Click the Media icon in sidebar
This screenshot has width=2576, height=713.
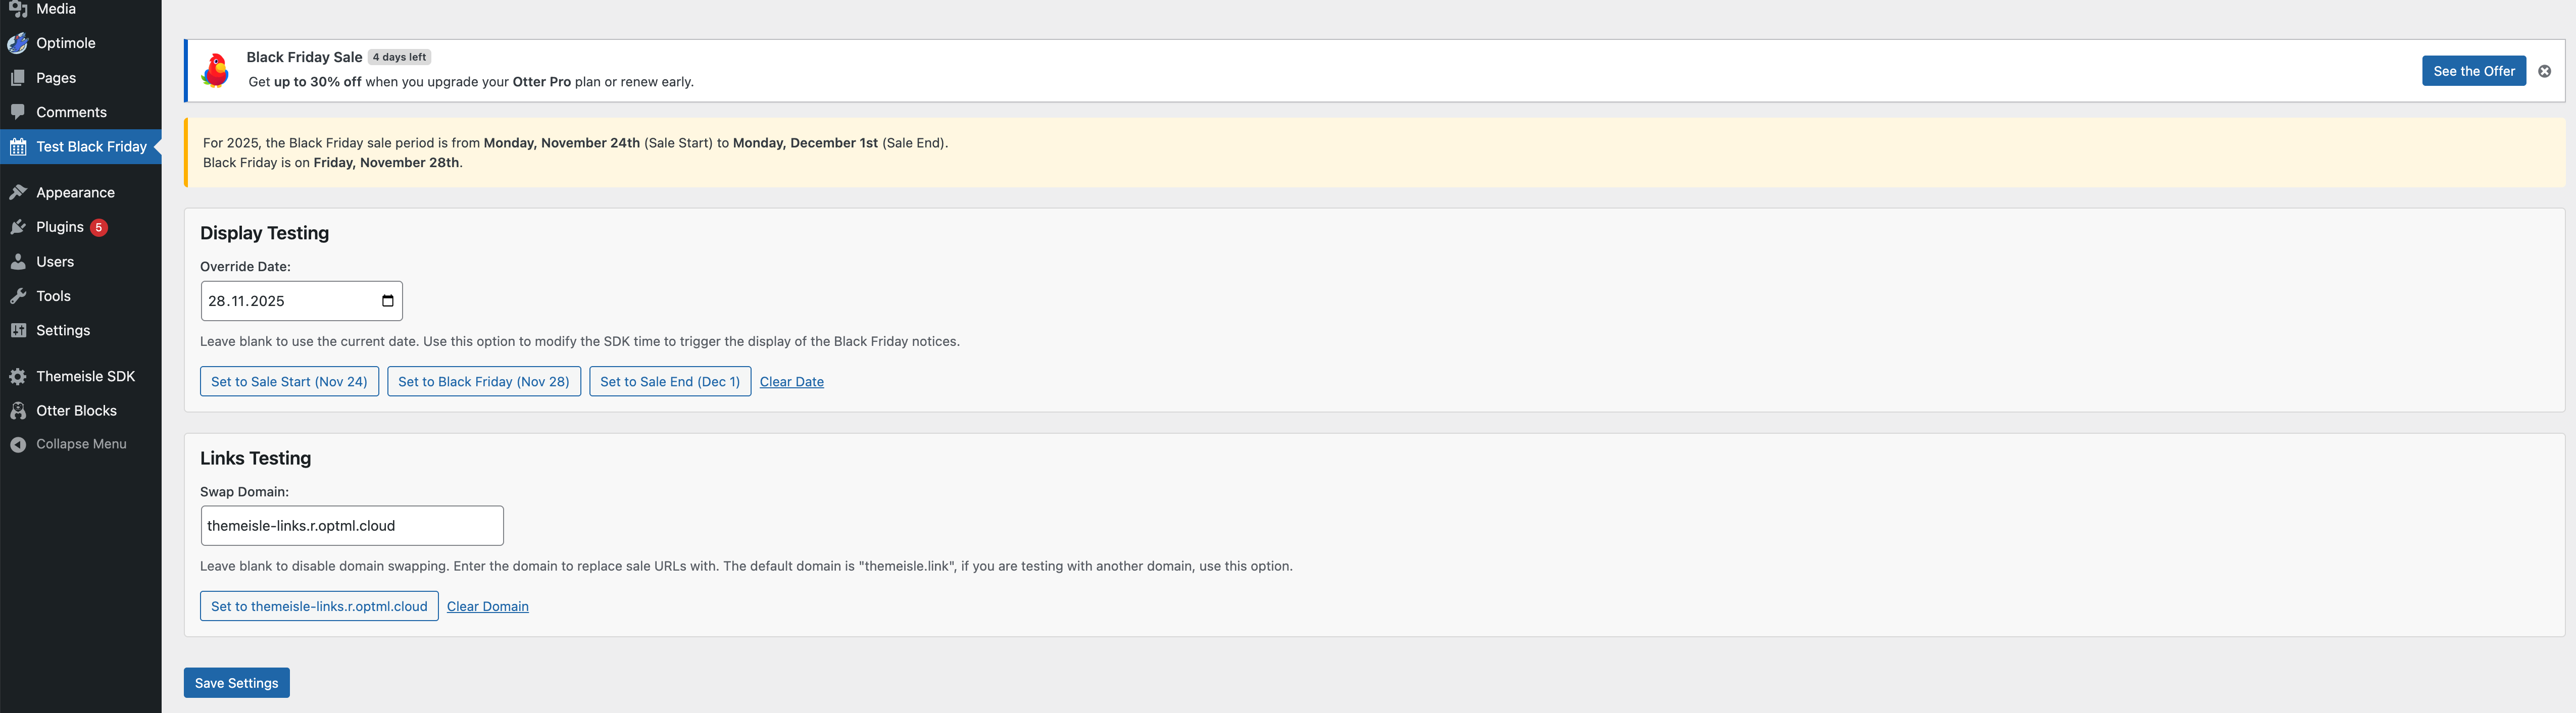coord(18,9)
